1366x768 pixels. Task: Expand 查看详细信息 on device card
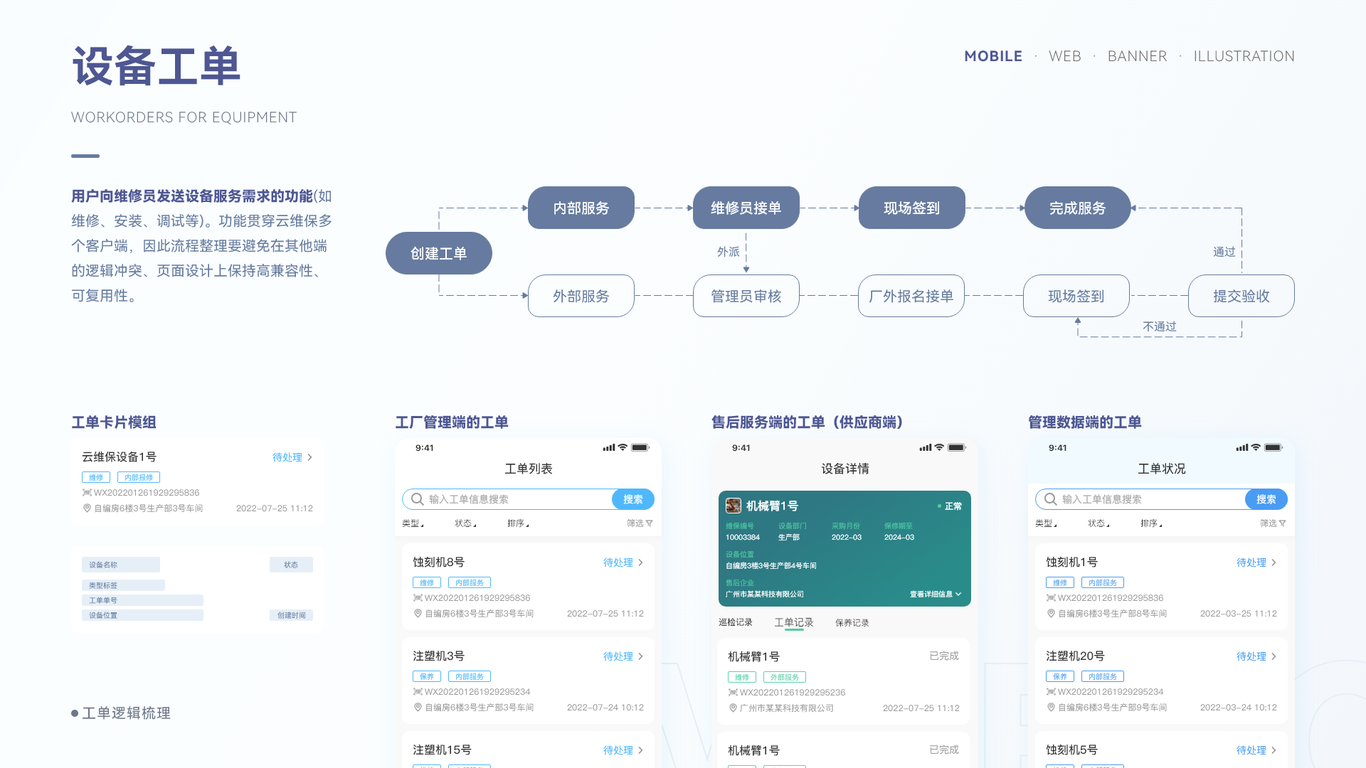(x=935, y=594)
